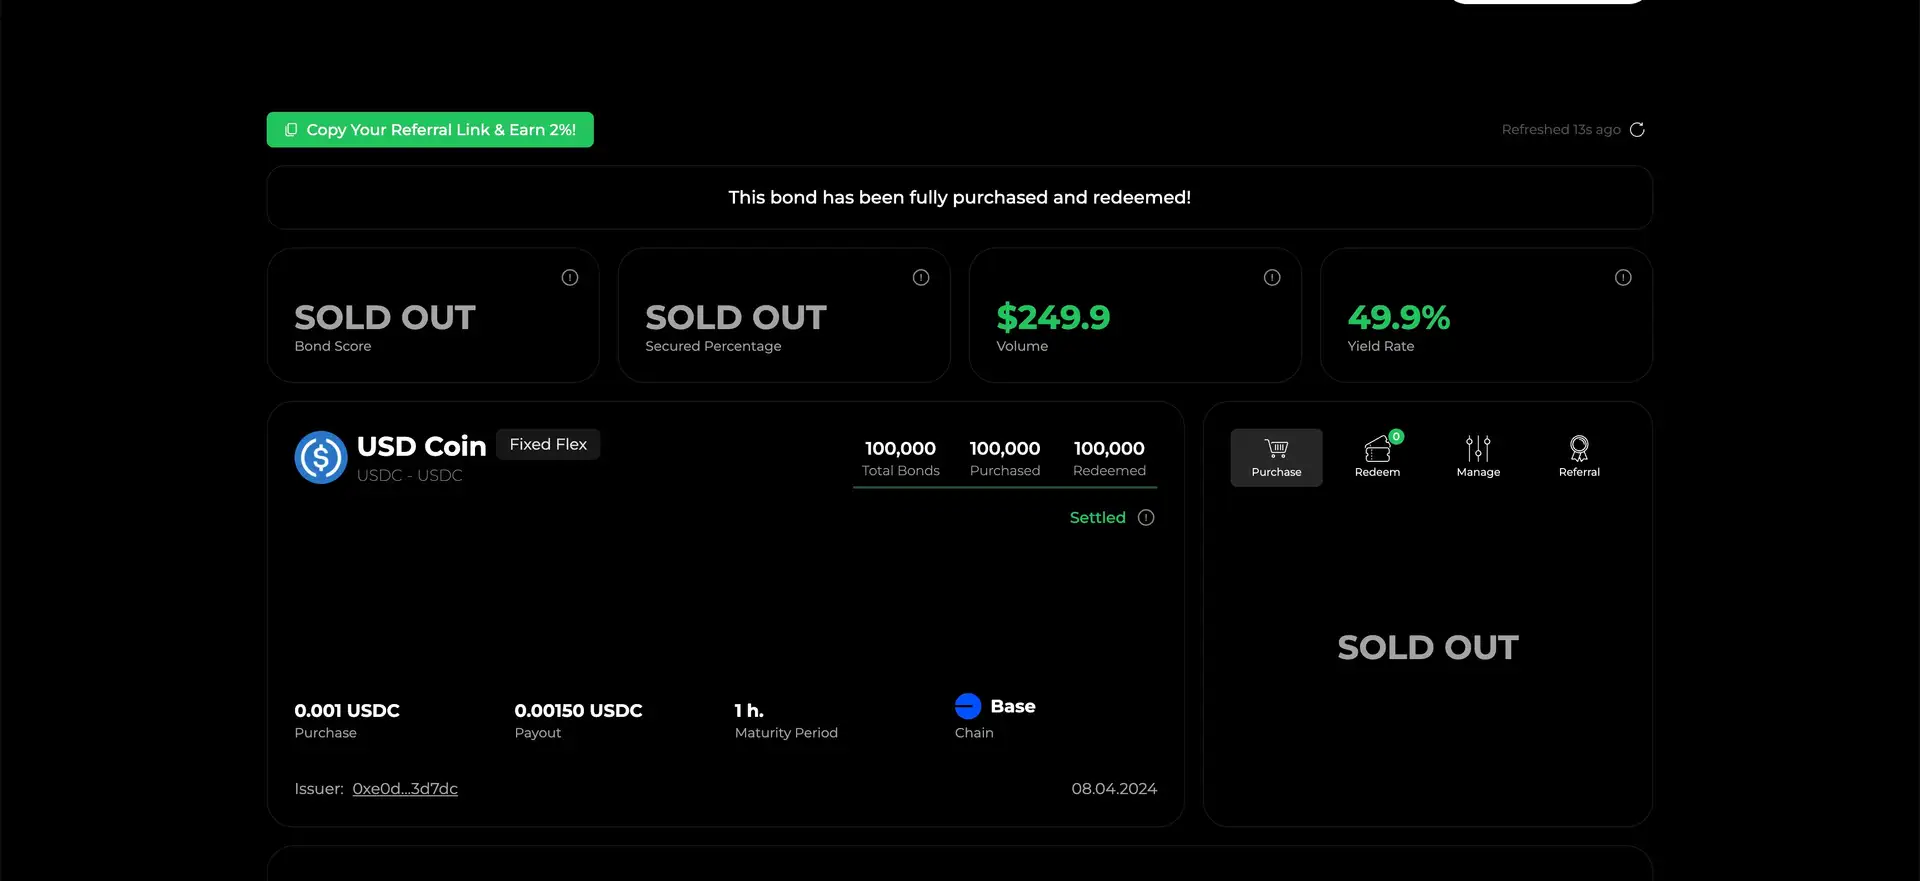Image resolution: width=1920 pixels, height=881 pixels.
Task: Switch to the Redeem tab
Action: pos(1377,458)
